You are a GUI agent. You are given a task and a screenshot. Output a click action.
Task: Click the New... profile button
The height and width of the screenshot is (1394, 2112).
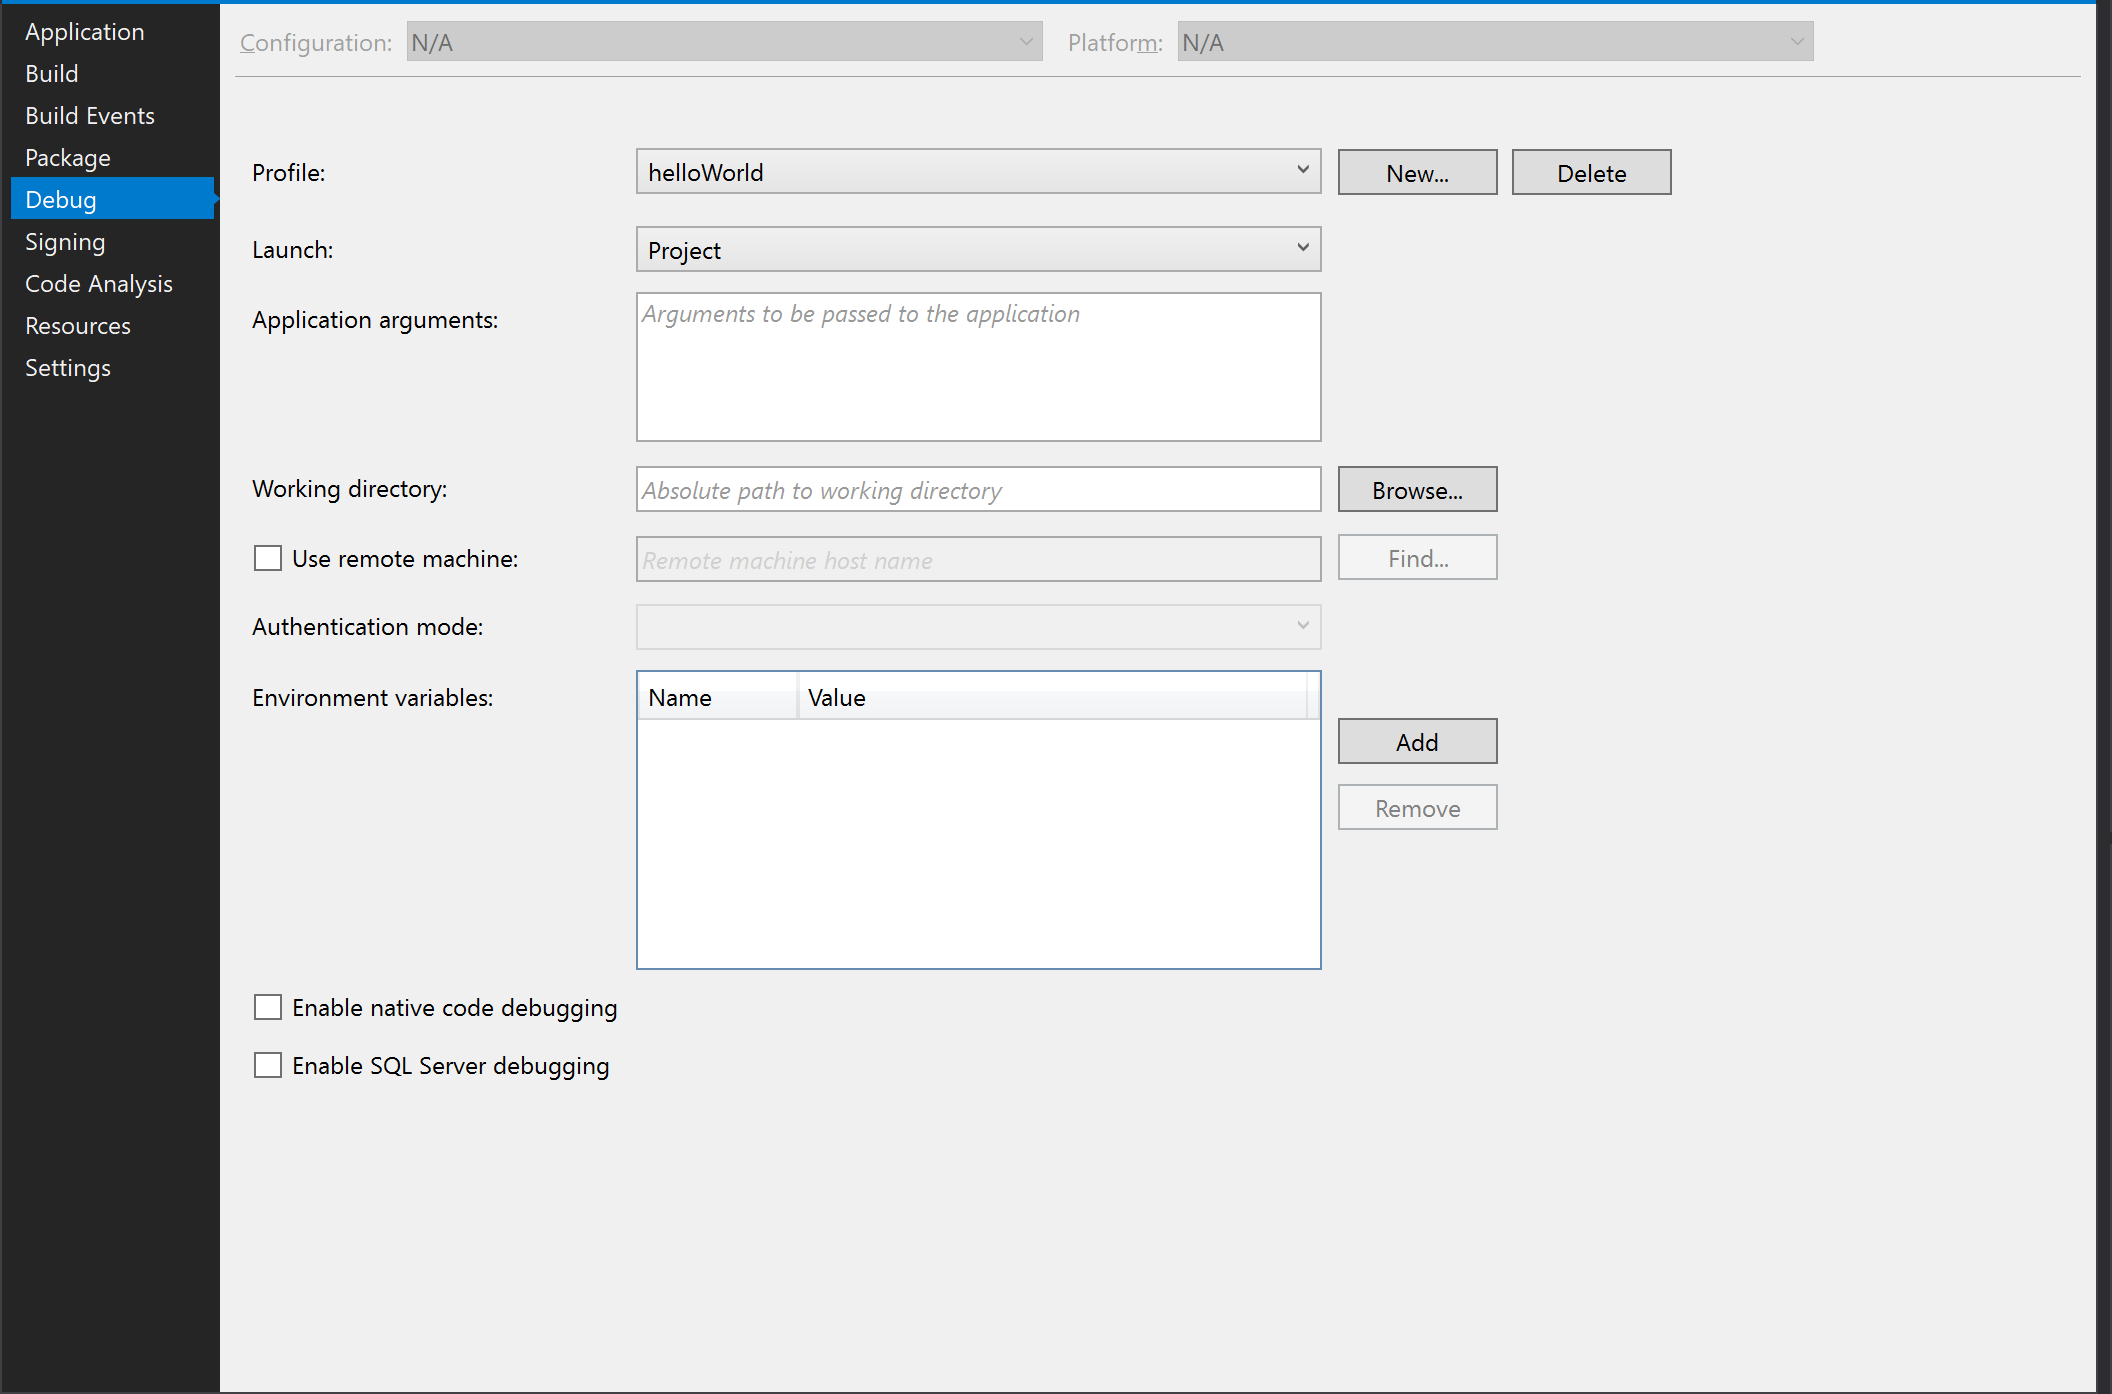[1417, 173]
